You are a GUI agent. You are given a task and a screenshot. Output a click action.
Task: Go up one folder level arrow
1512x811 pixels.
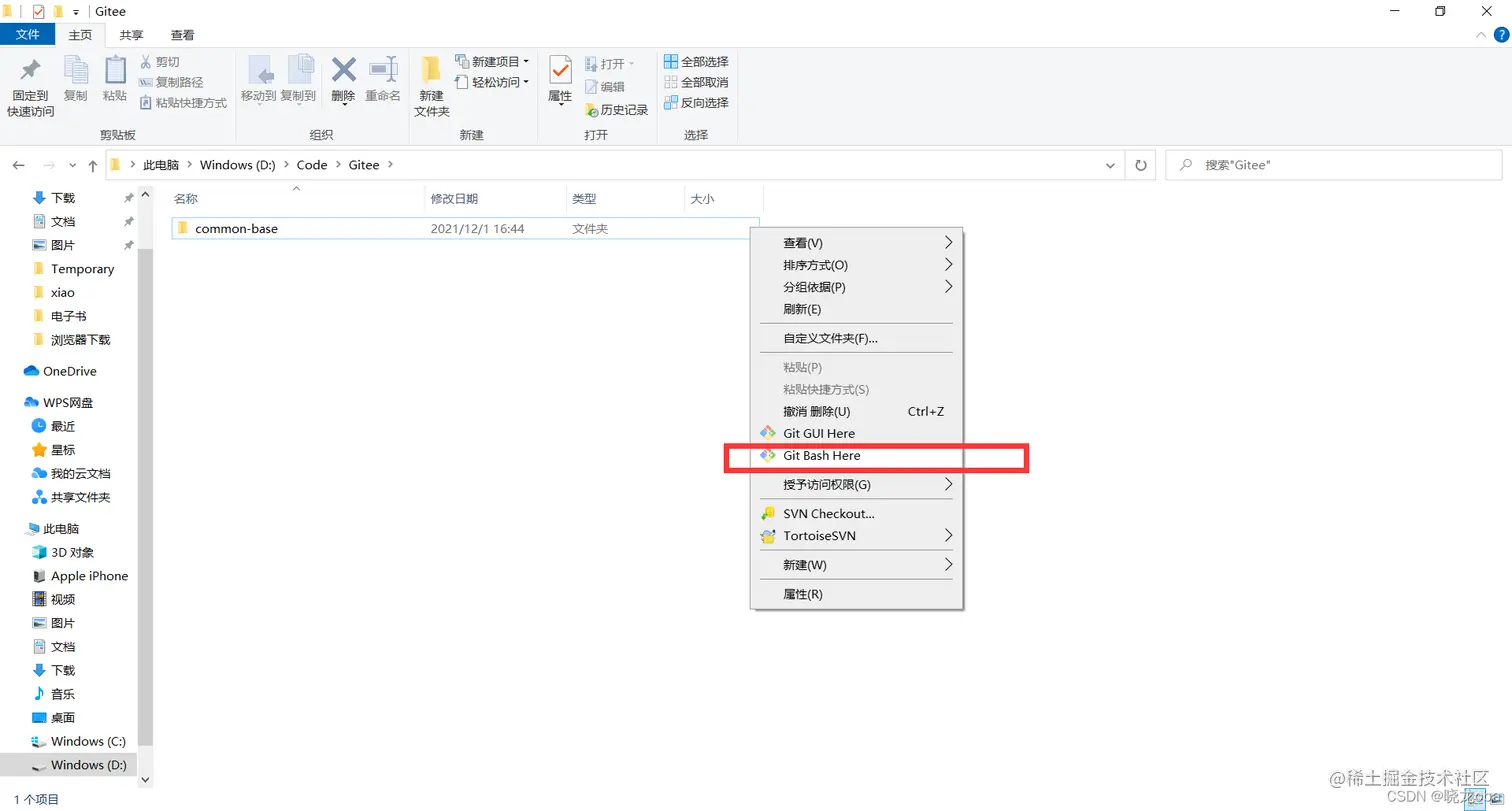coord(93,165)
